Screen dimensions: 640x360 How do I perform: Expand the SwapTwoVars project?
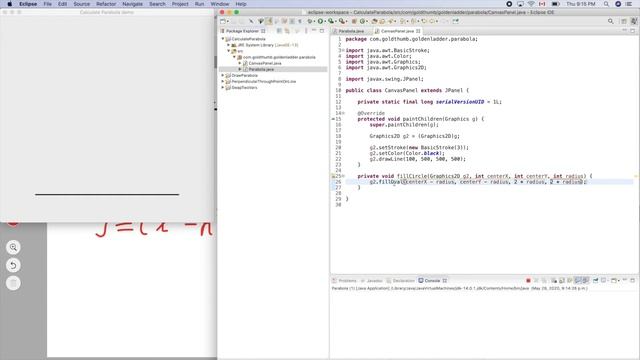(223, 88)
